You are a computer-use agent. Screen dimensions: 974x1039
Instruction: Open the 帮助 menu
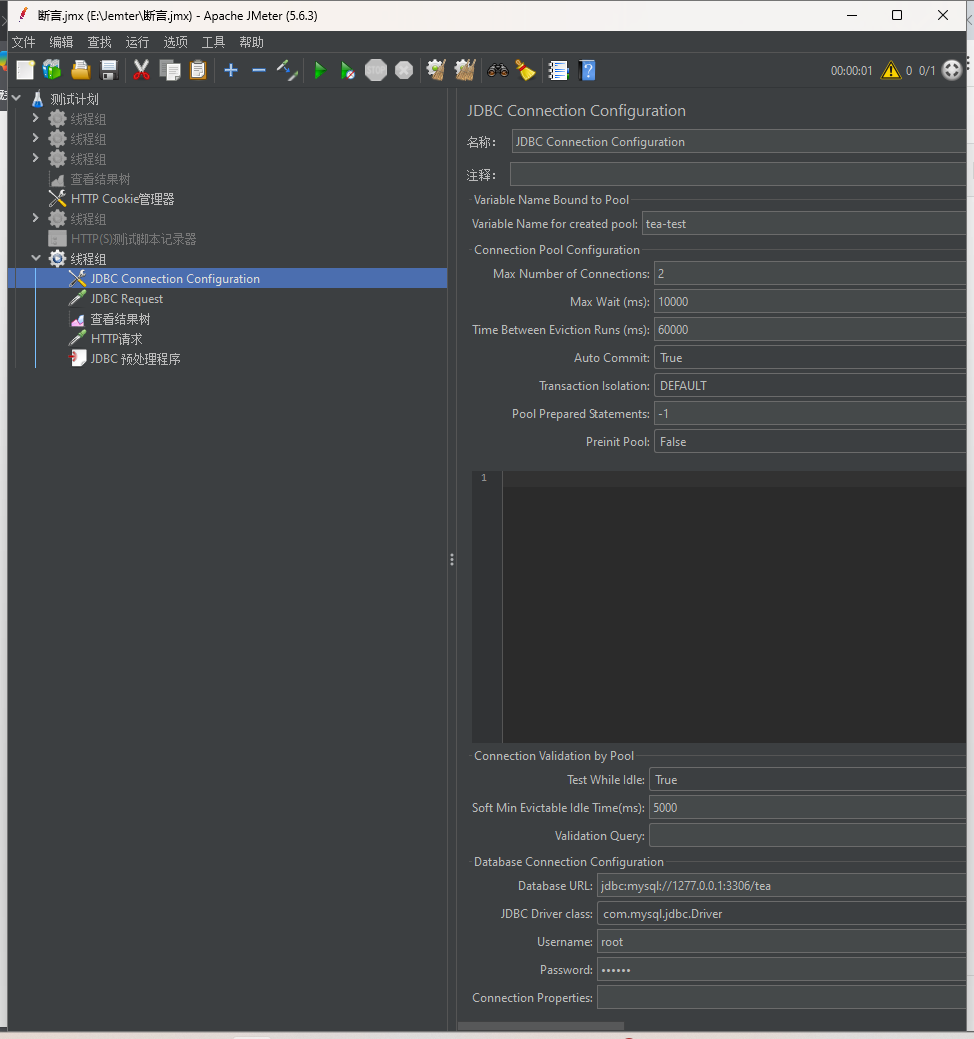251,42
